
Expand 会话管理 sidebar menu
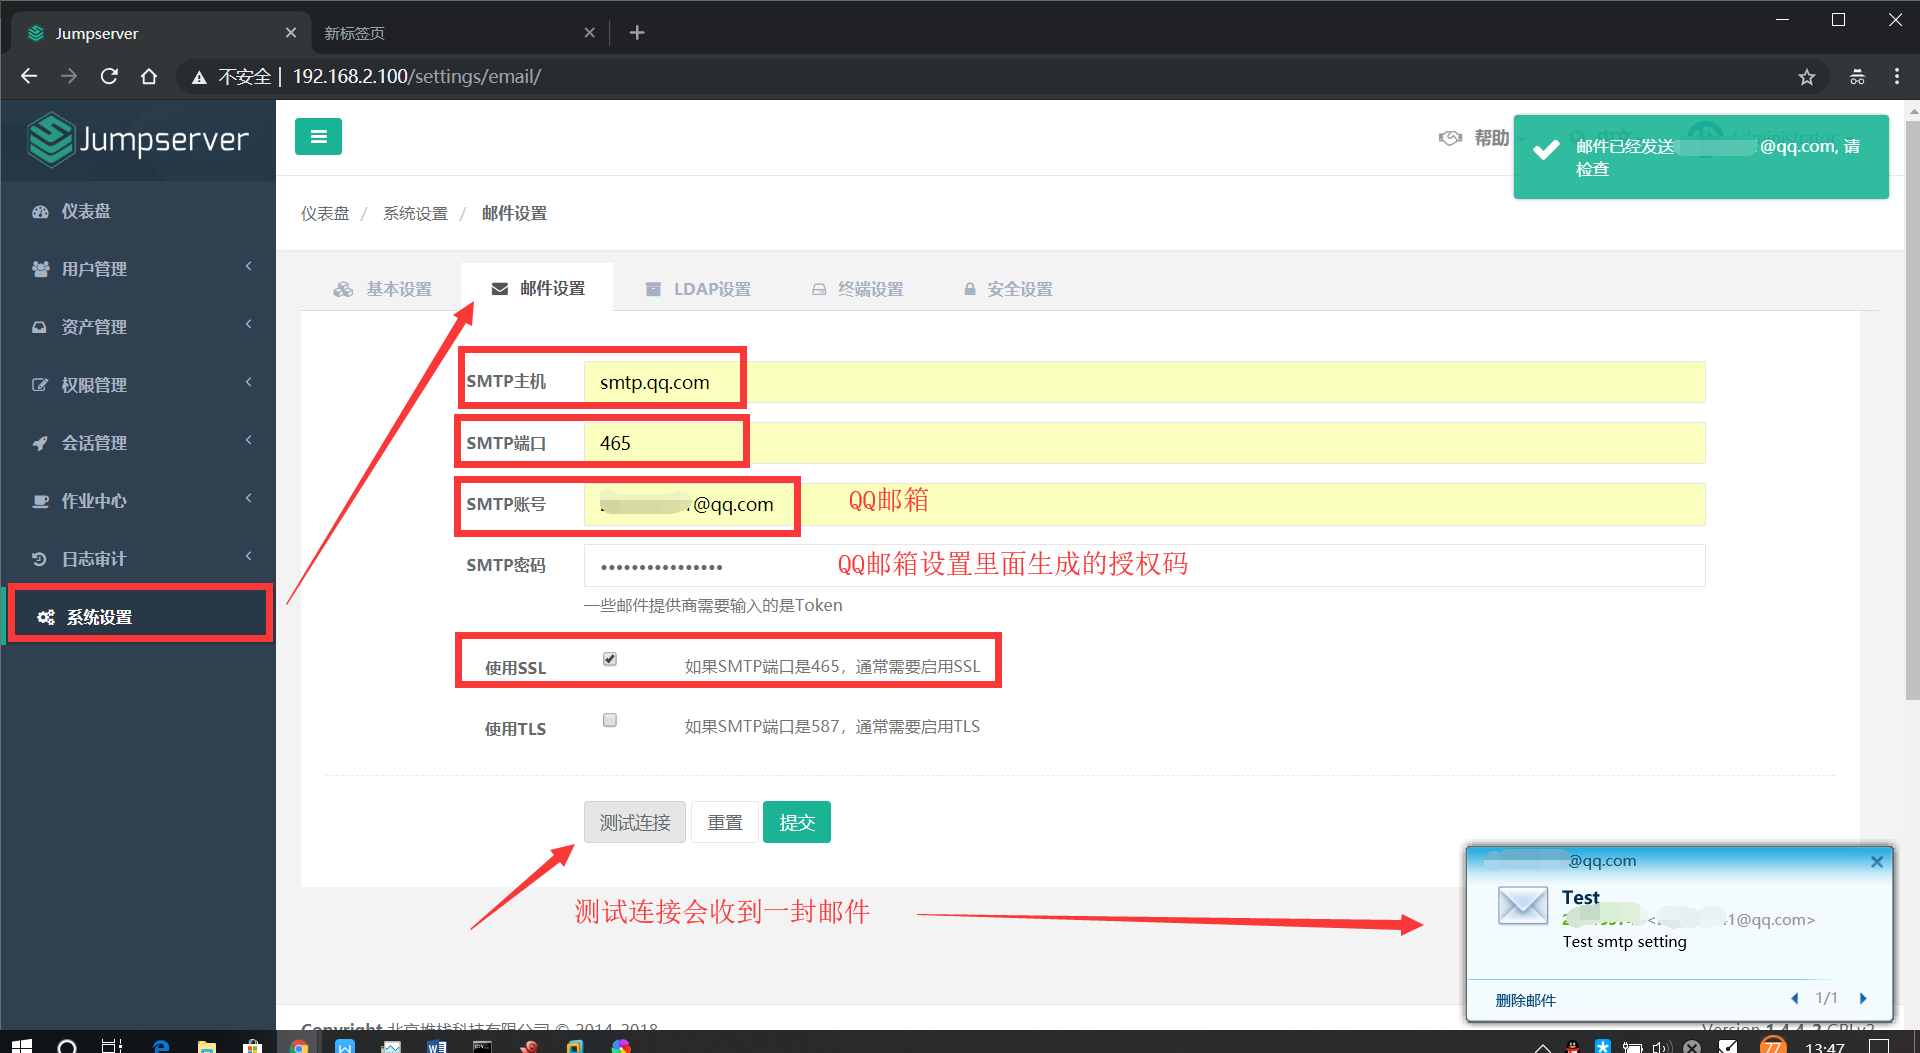click(x=138, y=443)
